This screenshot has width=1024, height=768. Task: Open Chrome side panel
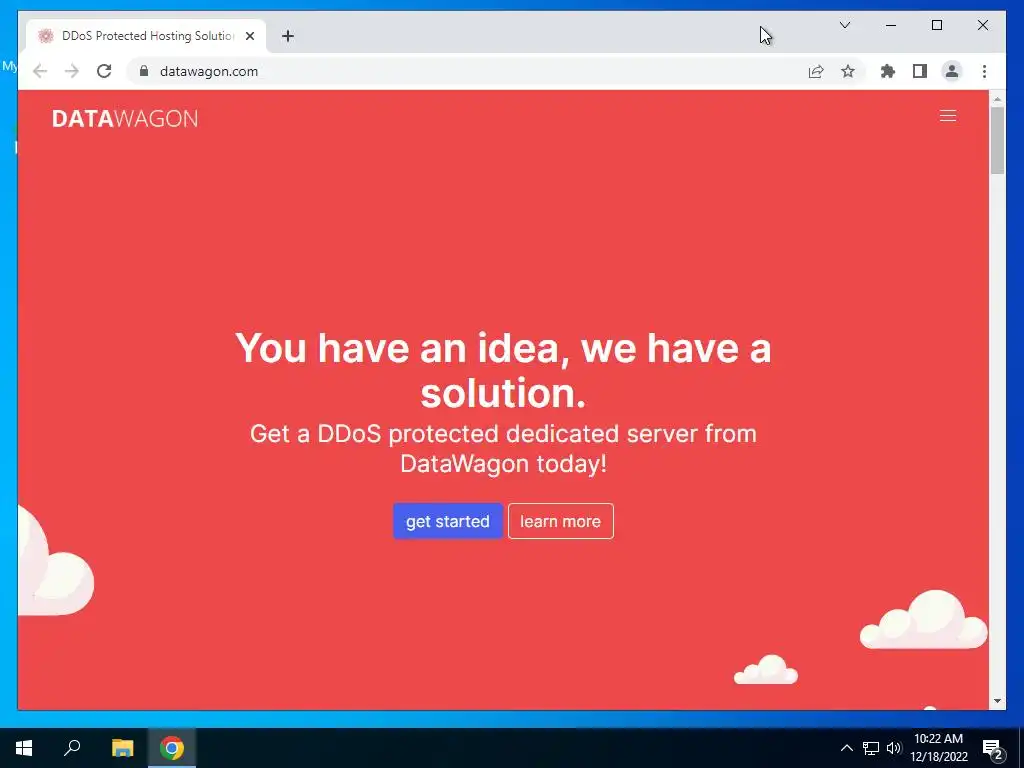pyautogui.click(x=920, y=71)
